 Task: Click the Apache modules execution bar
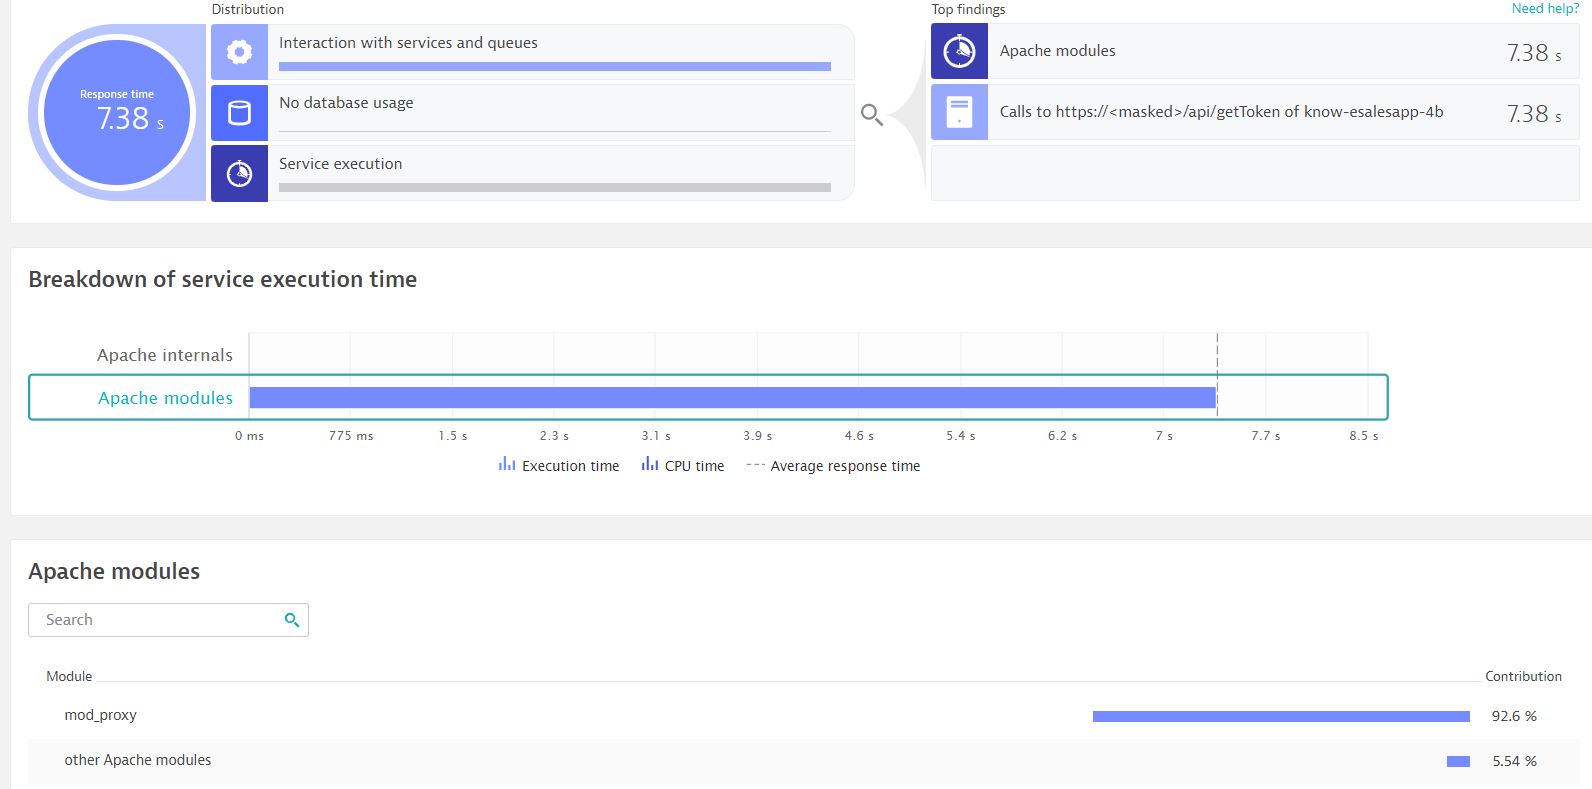732,398
